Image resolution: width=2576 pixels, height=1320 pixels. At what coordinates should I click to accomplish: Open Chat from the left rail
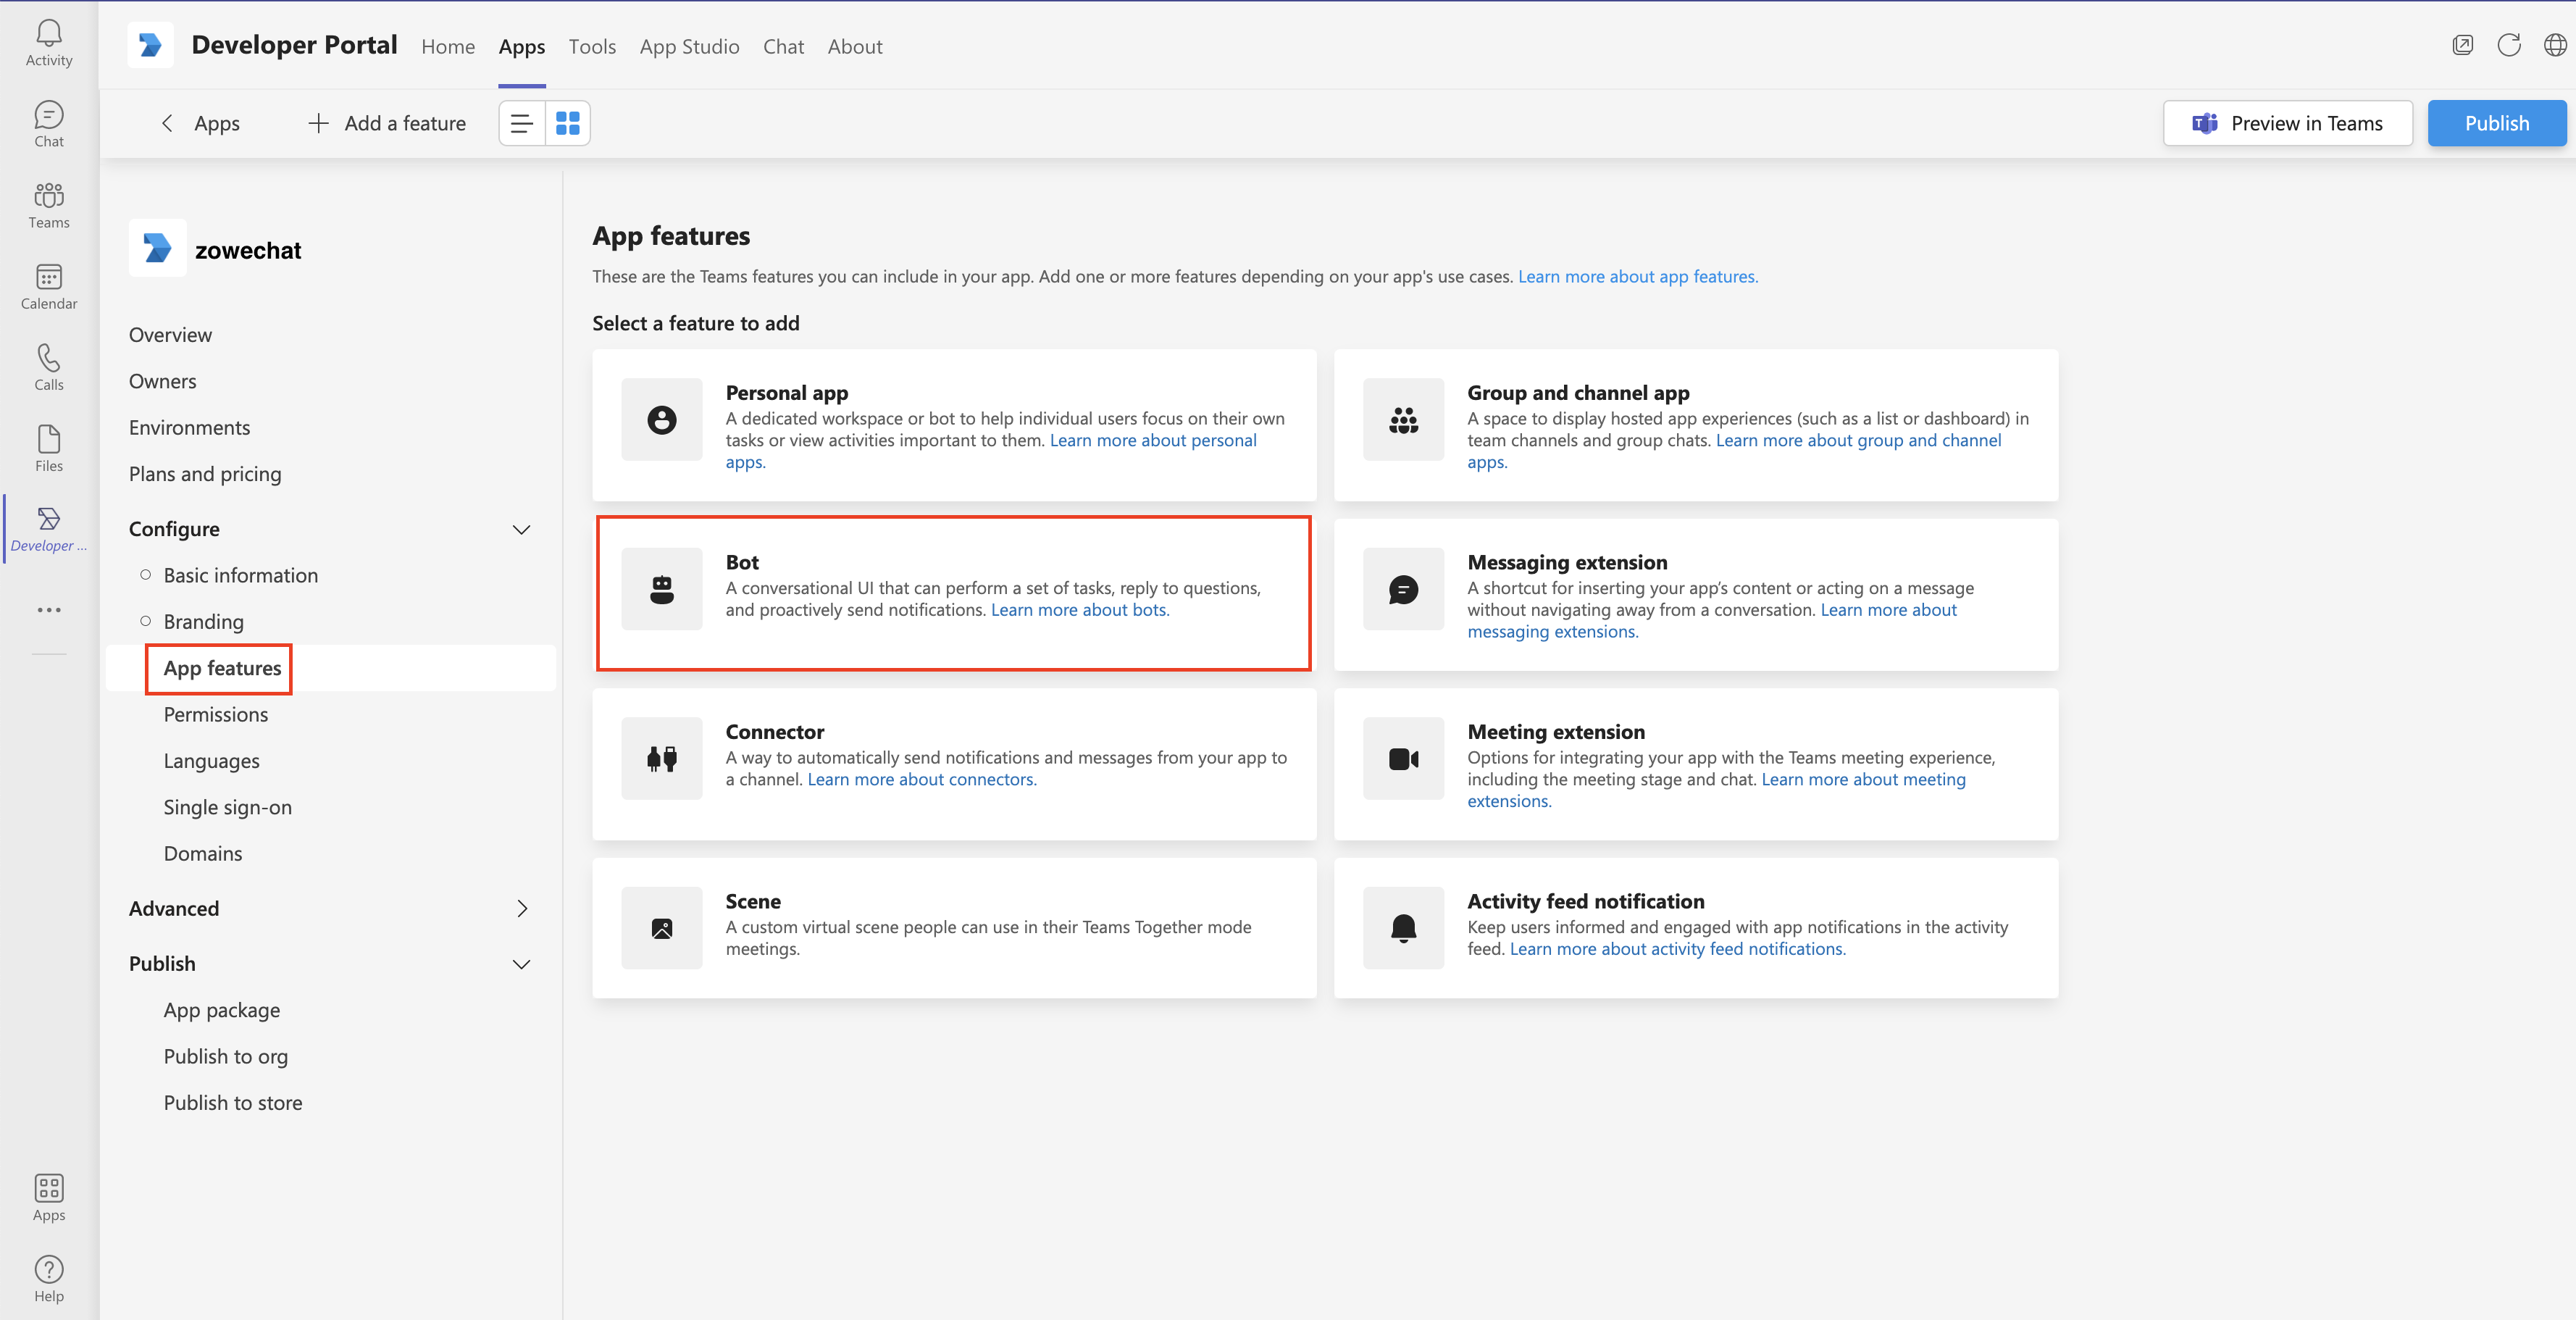coord(48,123)
